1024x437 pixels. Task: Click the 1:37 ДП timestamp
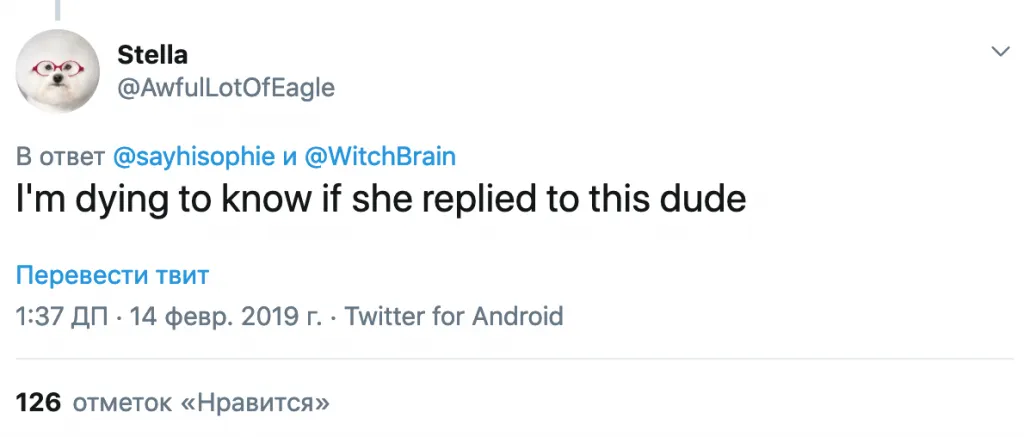pyautogui.click(x=63, y=317)
